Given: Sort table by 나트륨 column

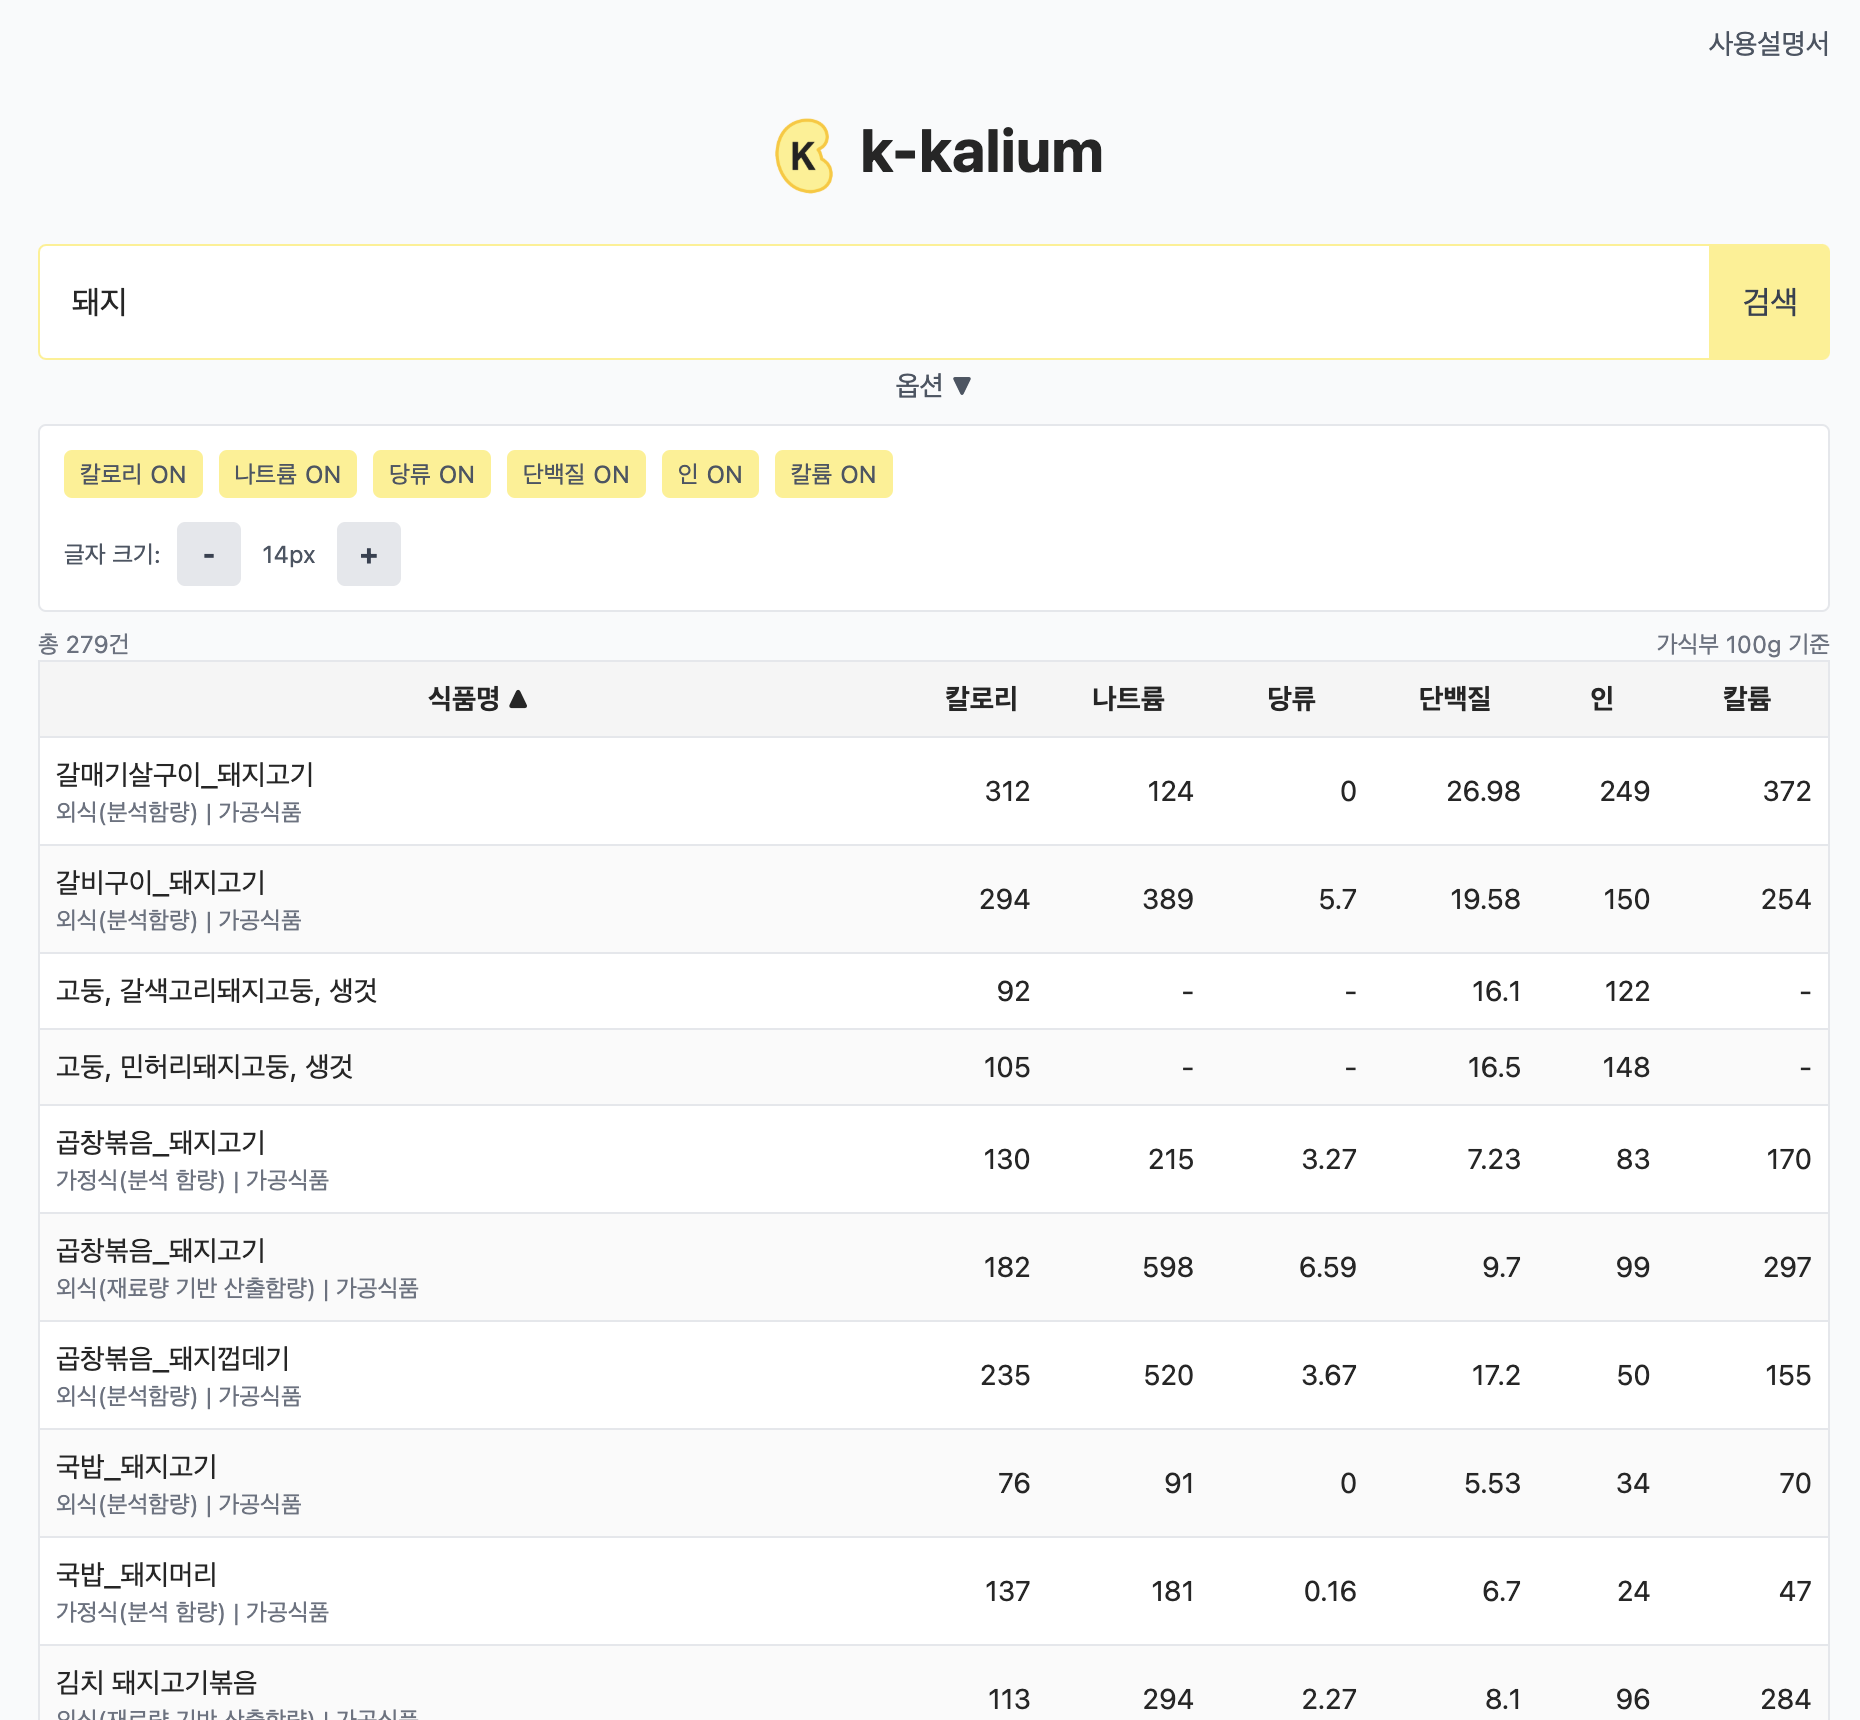Looking at the screenshot, I should pos(1129,699).
